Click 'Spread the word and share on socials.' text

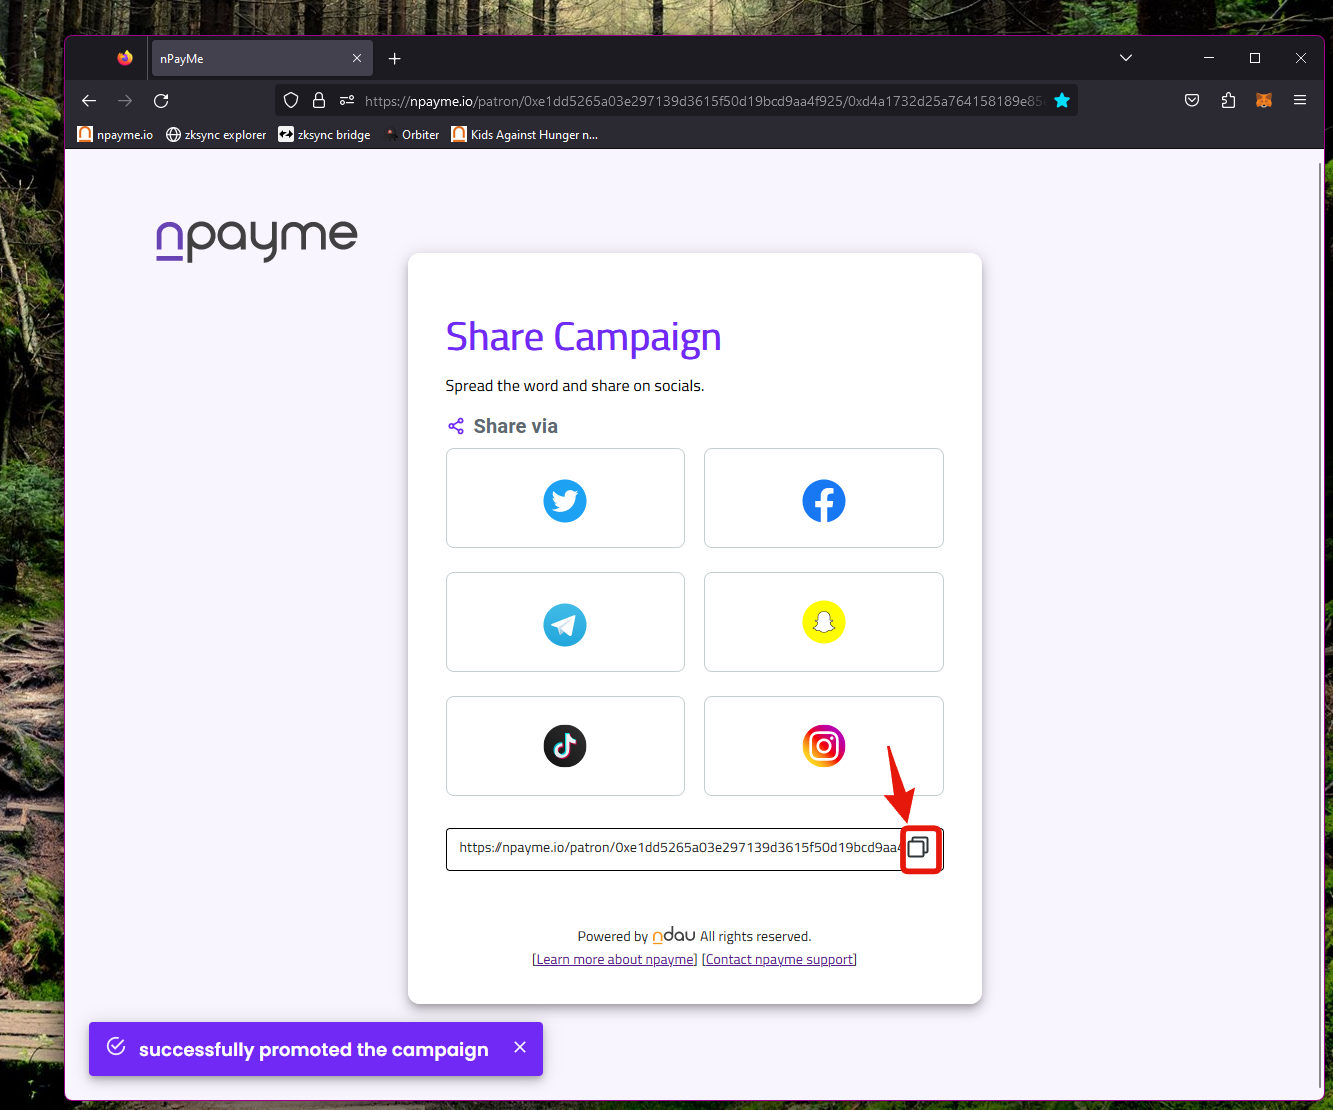(575, 386)
